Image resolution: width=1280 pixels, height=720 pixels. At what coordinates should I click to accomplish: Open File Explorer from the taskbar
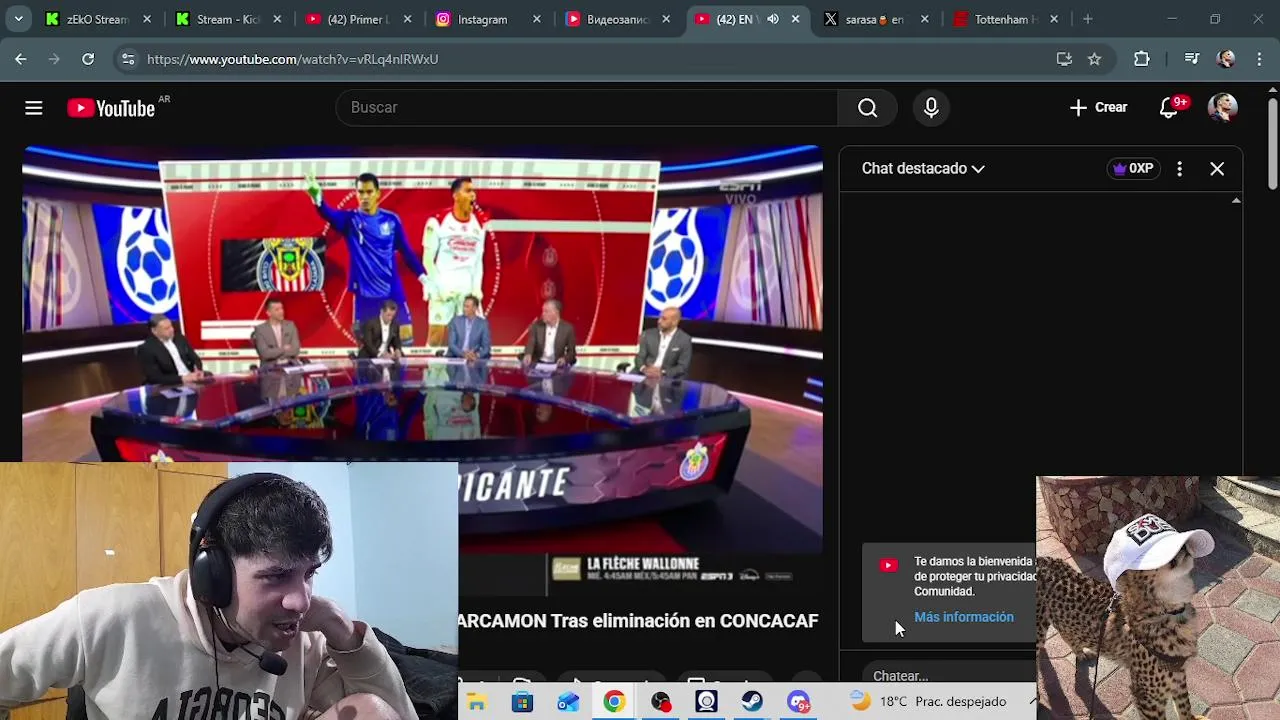click(476, 702)
